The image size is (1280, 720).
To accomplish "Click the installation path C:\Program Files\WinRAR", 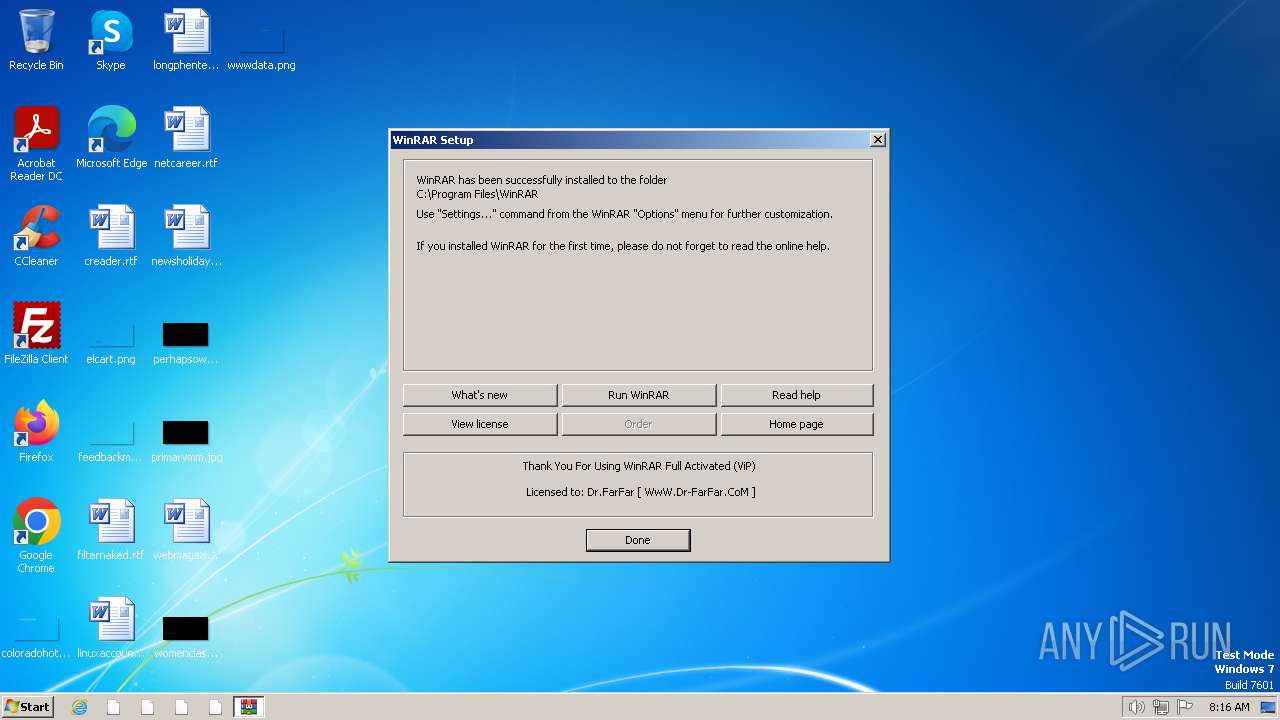I will pos(477,194).
